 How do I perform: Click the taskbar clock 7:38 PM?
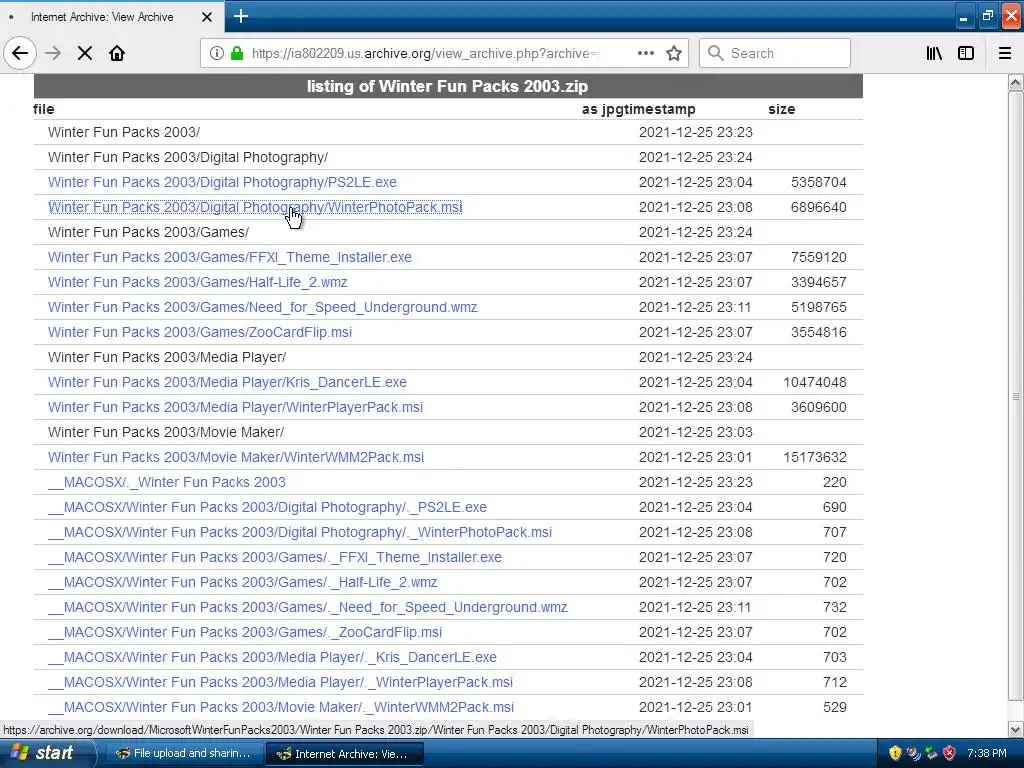click(x=987, y=753)
